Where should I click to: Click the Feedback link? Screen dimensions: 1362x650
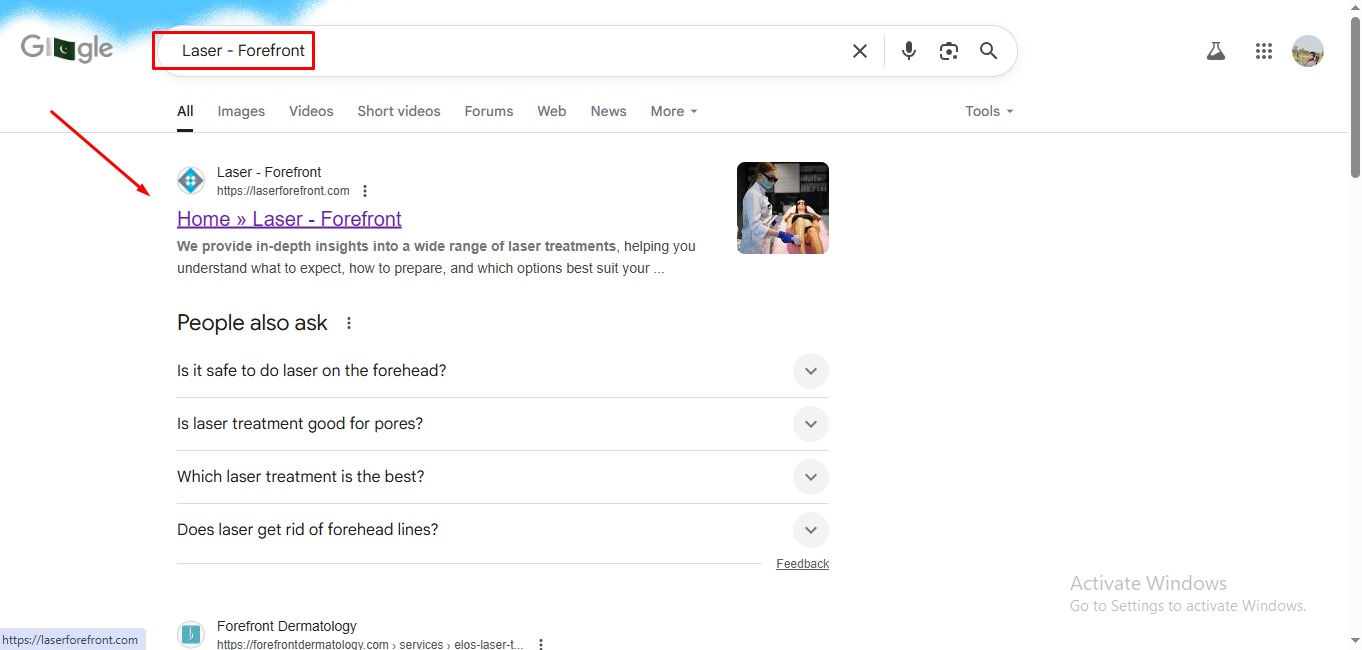coord(802,564)
